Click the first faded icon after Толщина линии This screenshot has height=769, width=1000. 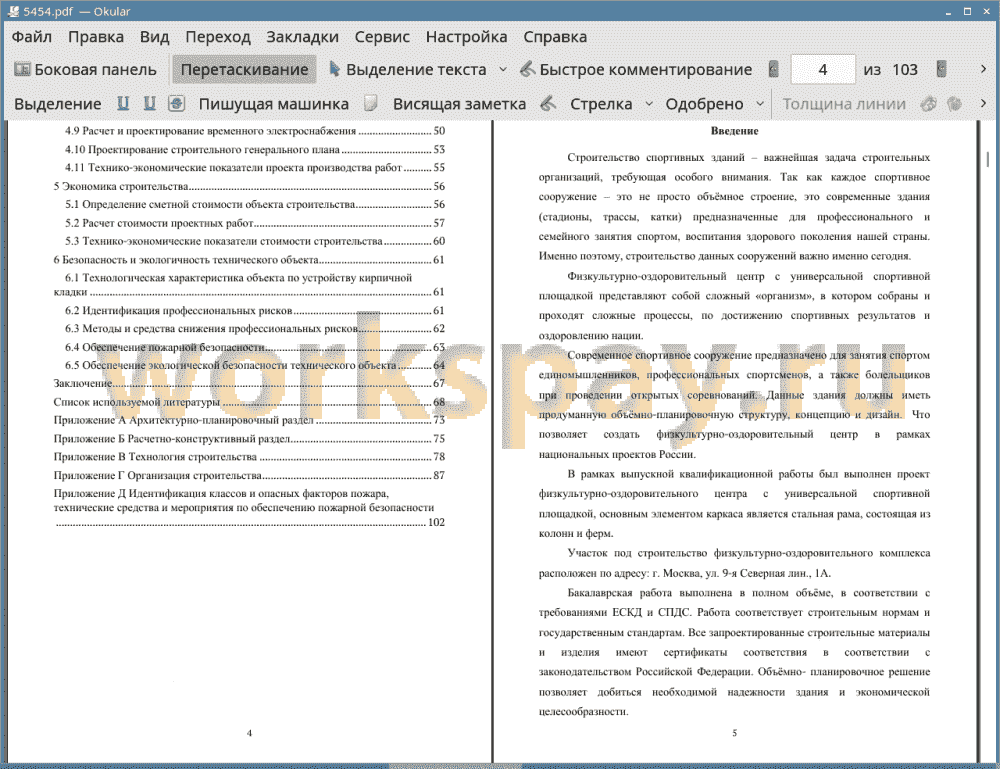[x=929, y=103]
